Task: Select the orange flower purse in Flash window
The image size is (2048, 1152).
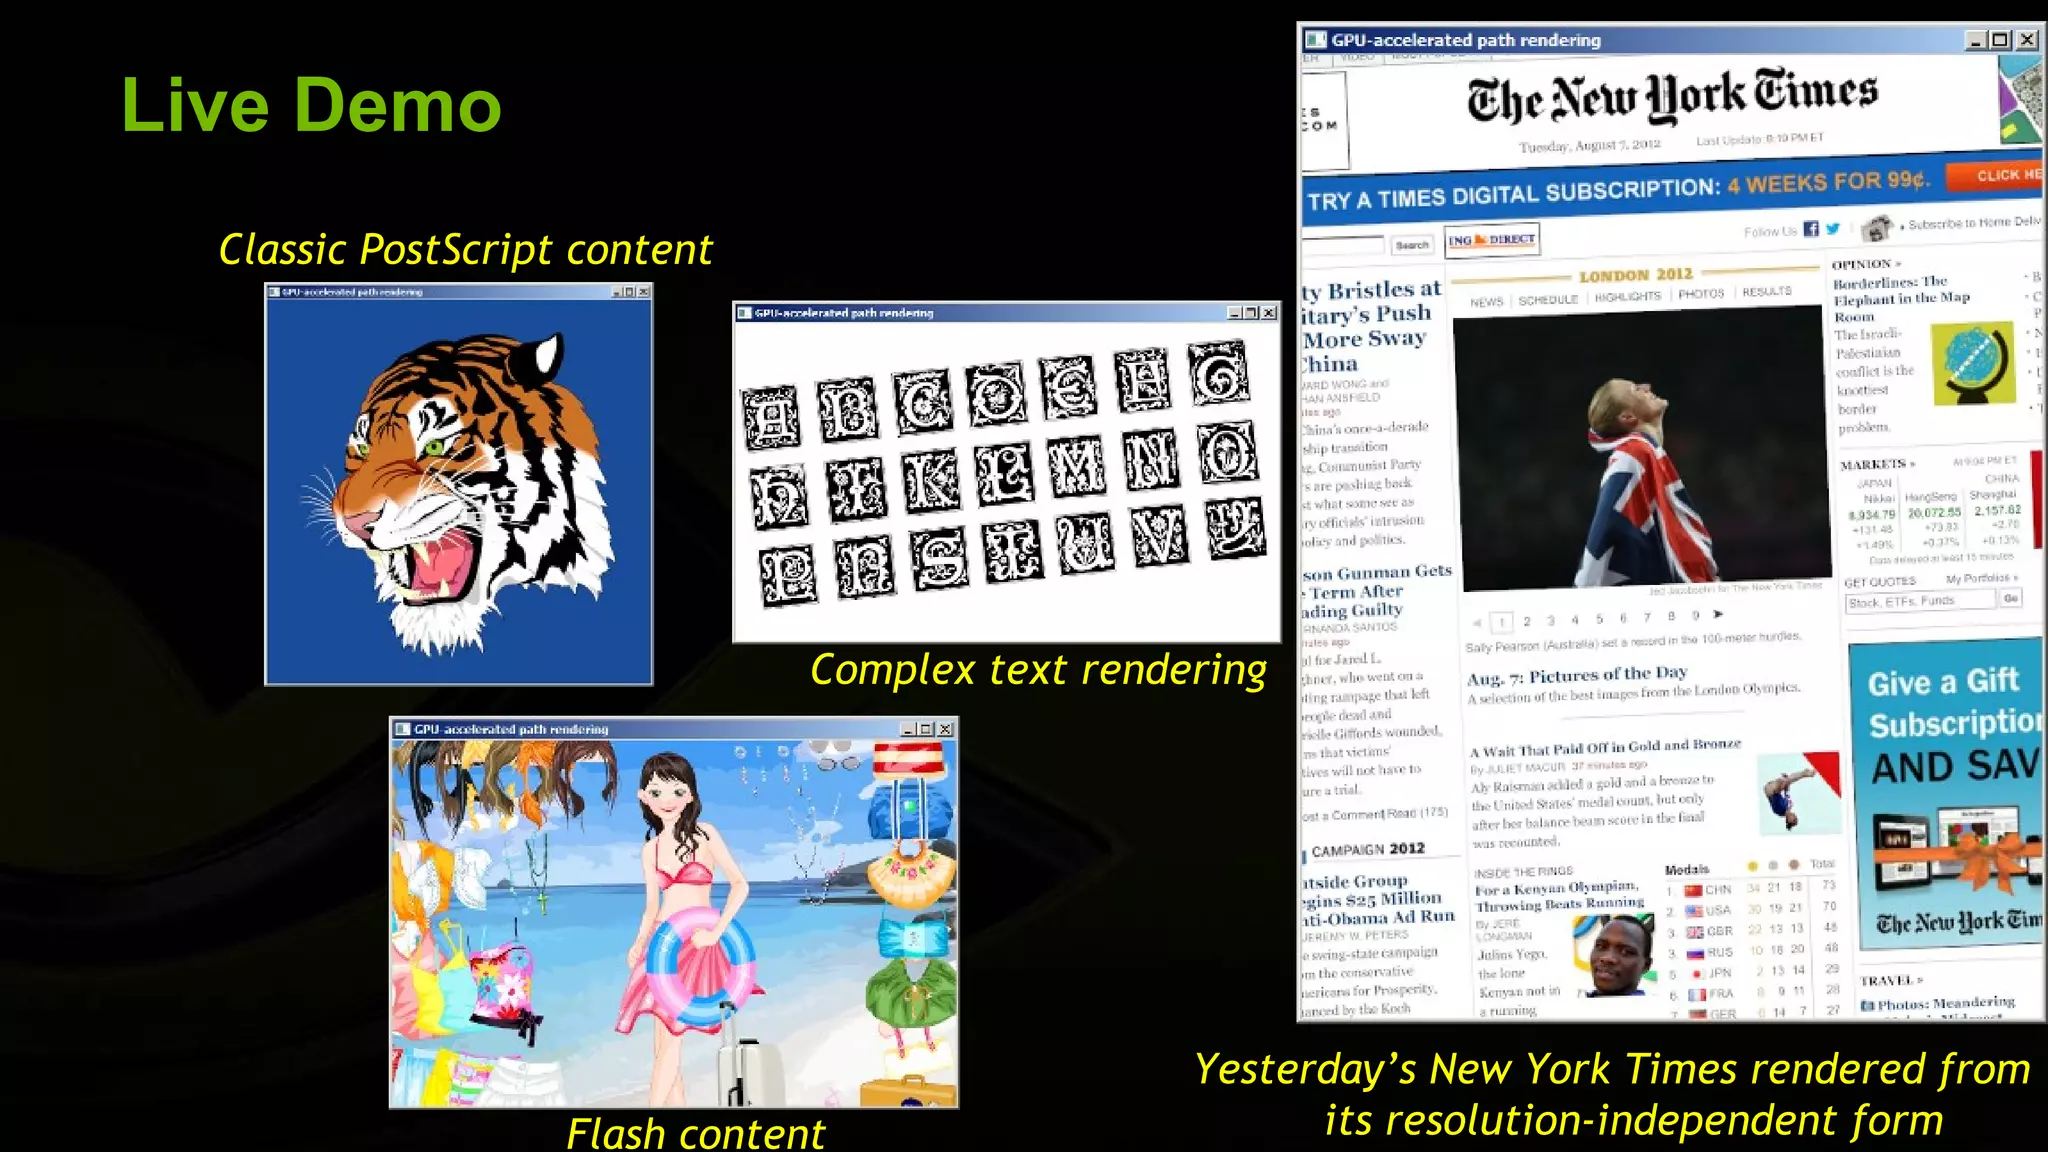Action: [x=909, y=874]
